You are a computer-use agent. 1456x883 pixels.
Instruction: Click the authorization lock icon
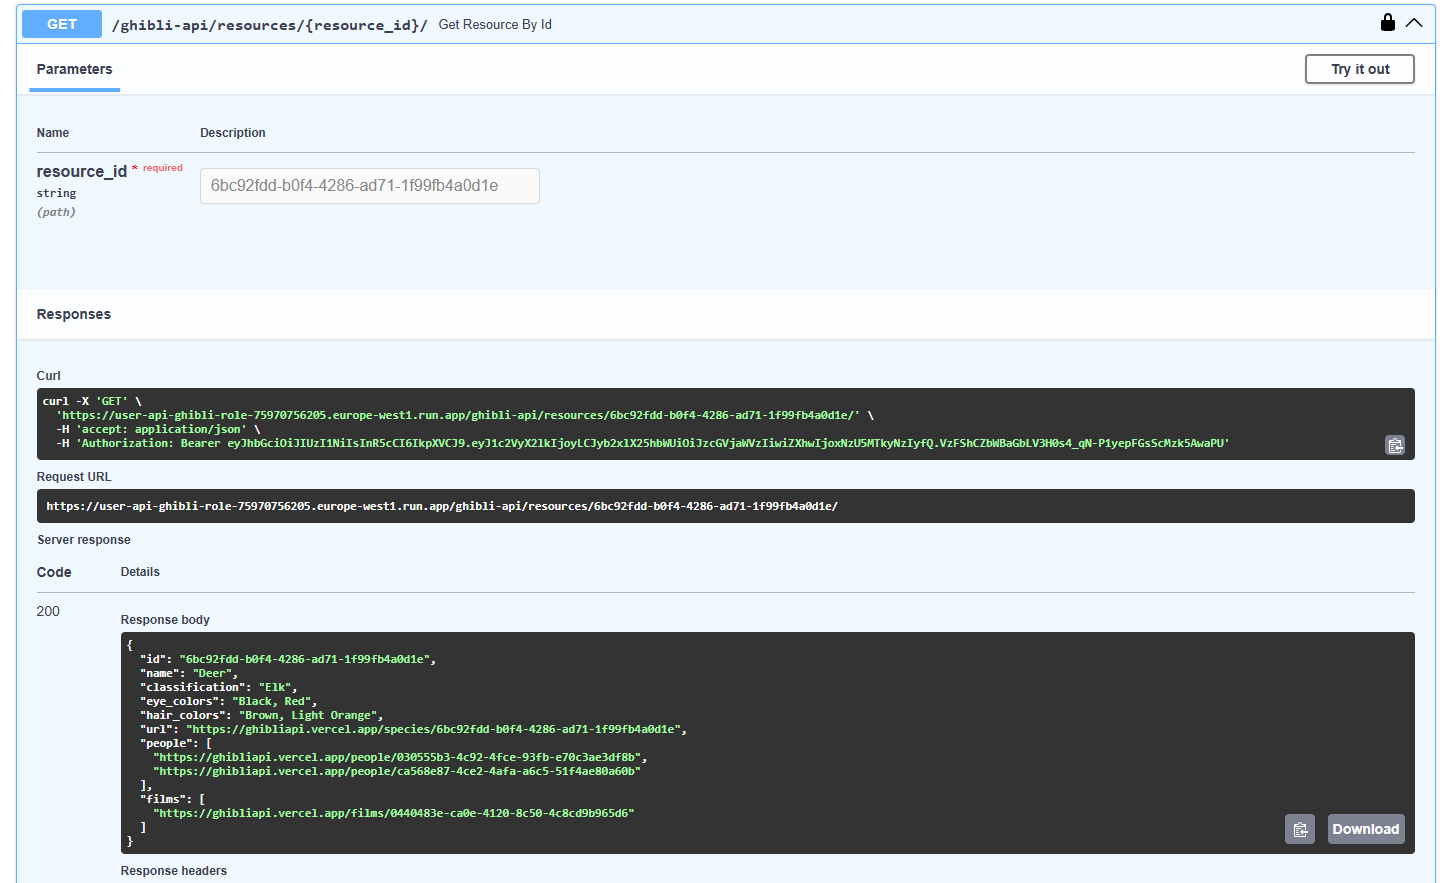point(1387,22)
